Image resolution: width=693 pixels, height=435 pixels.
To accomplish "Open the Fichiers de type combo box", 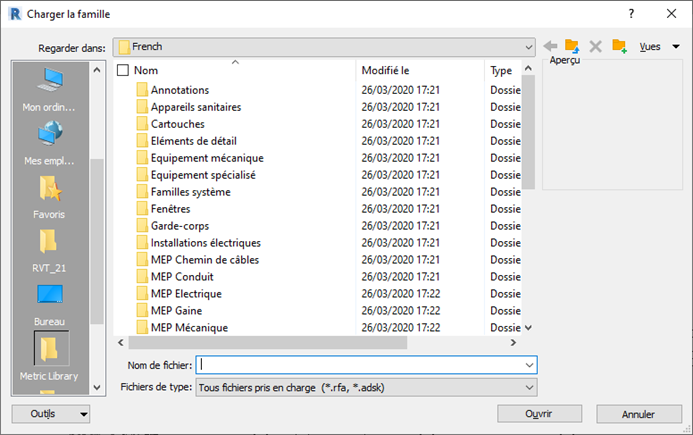I will tap(366, 388).
